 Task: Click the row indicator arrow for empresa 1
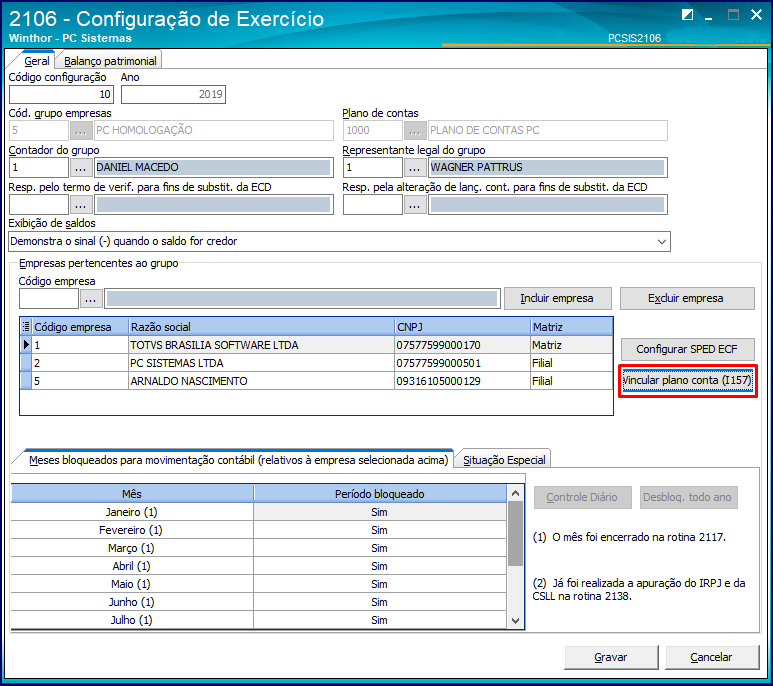(26, 345)
